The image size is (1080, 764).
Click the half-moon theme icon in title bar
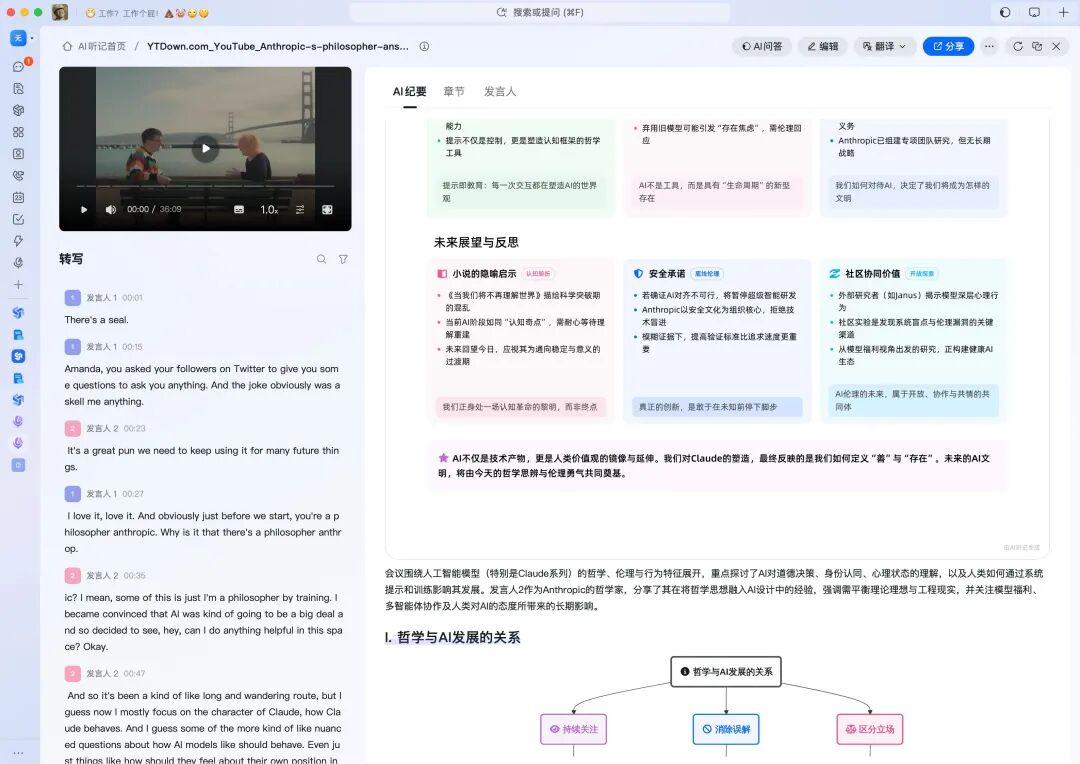click(x=1005, y=12)
